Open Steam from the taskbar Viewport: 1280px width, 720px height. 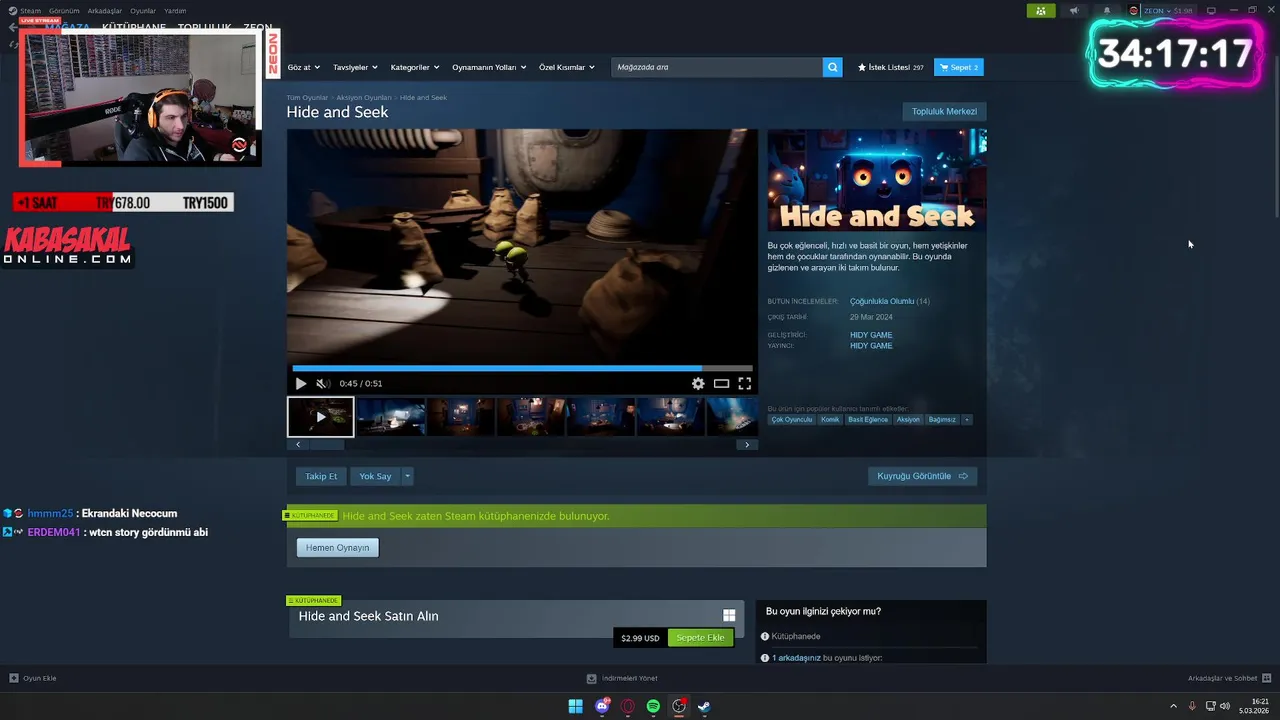coord(704,706)
